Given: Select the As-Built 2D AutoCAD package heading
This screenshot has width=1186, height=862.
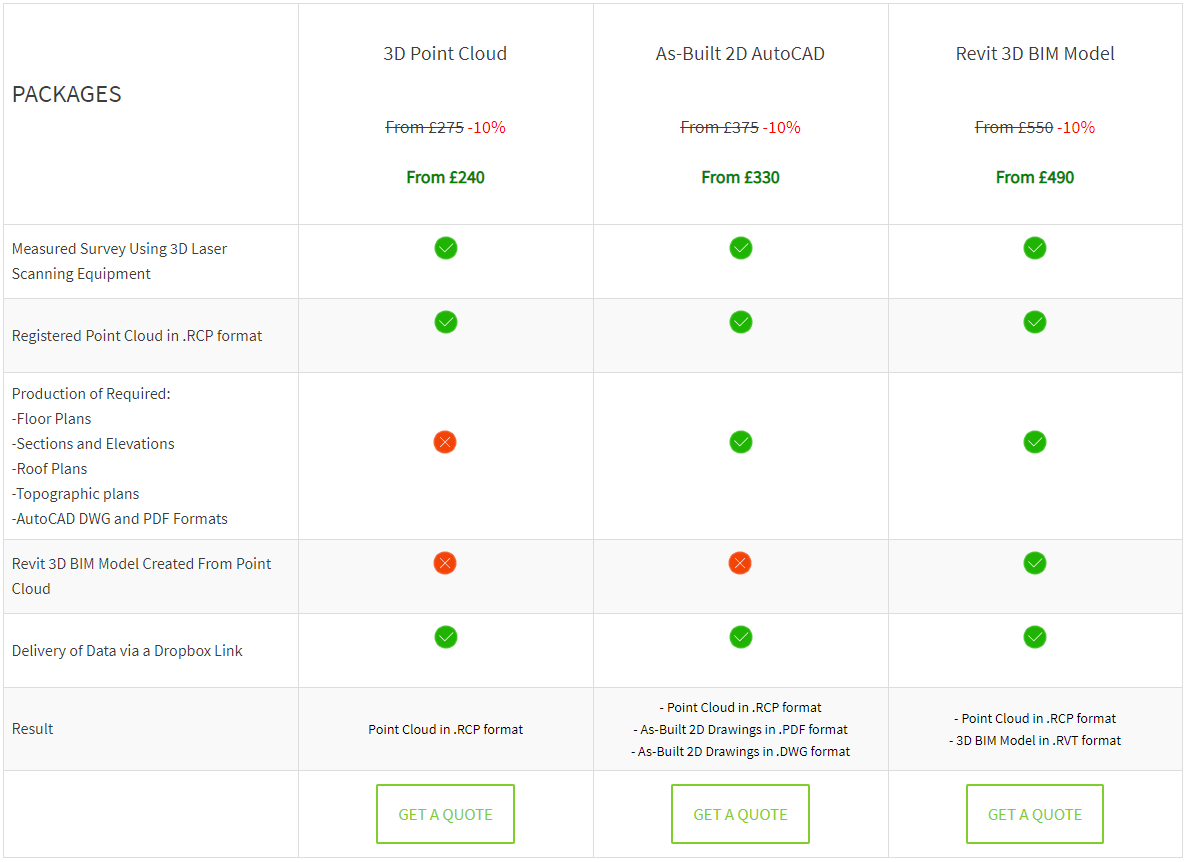Looking at the screenshot, I should (x=740, y=54).
